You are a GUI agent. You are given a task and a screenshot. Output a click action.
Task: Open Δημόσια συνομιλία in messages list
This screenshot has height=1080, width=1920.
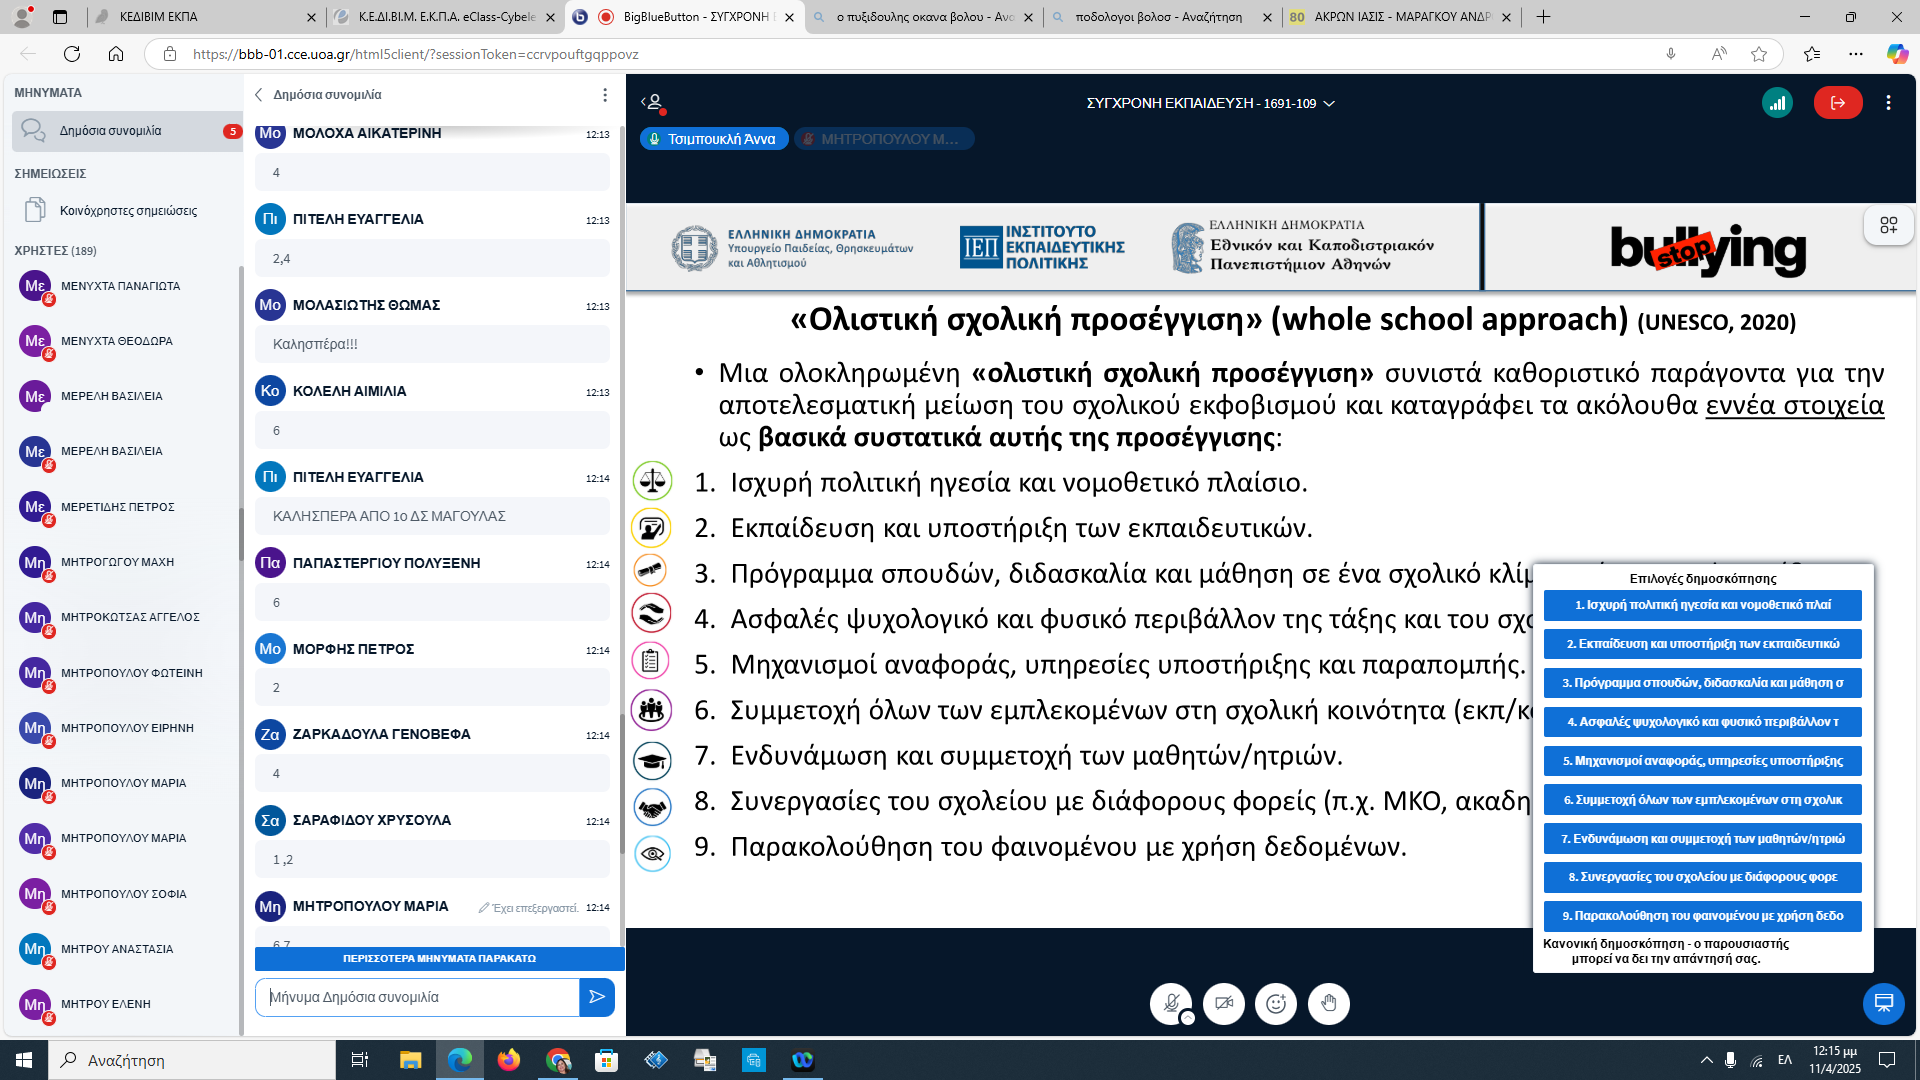(x=127, y=131)
